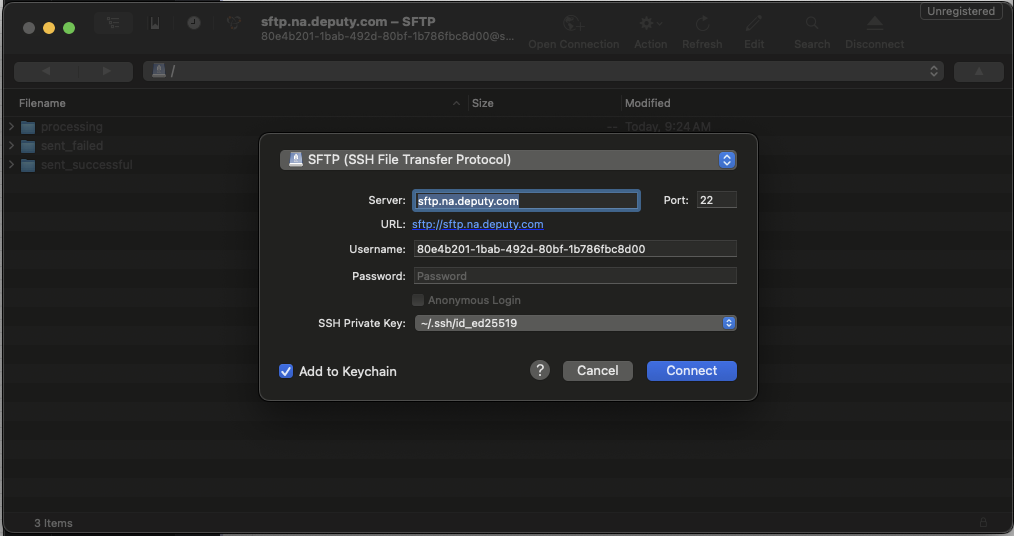Click the help question mark button
The image size is (1014, 536).
(539, 370)
